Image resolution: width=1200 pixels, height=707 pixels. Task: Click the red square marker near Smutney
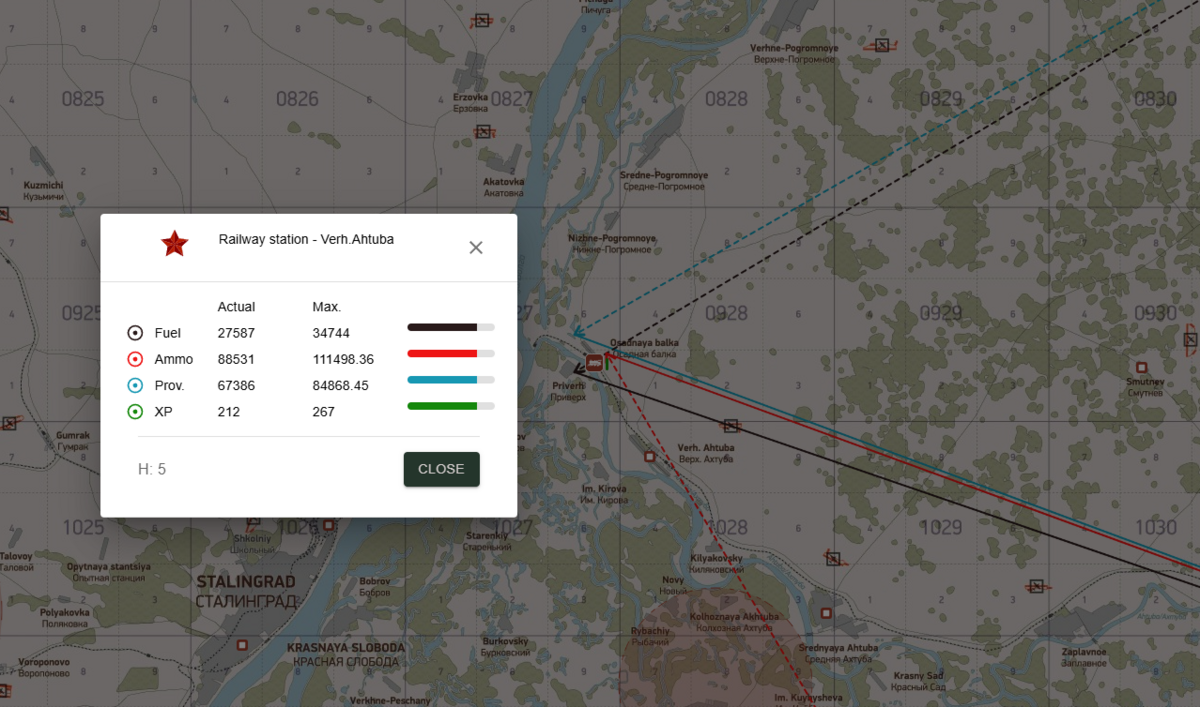pos(1140,367)
